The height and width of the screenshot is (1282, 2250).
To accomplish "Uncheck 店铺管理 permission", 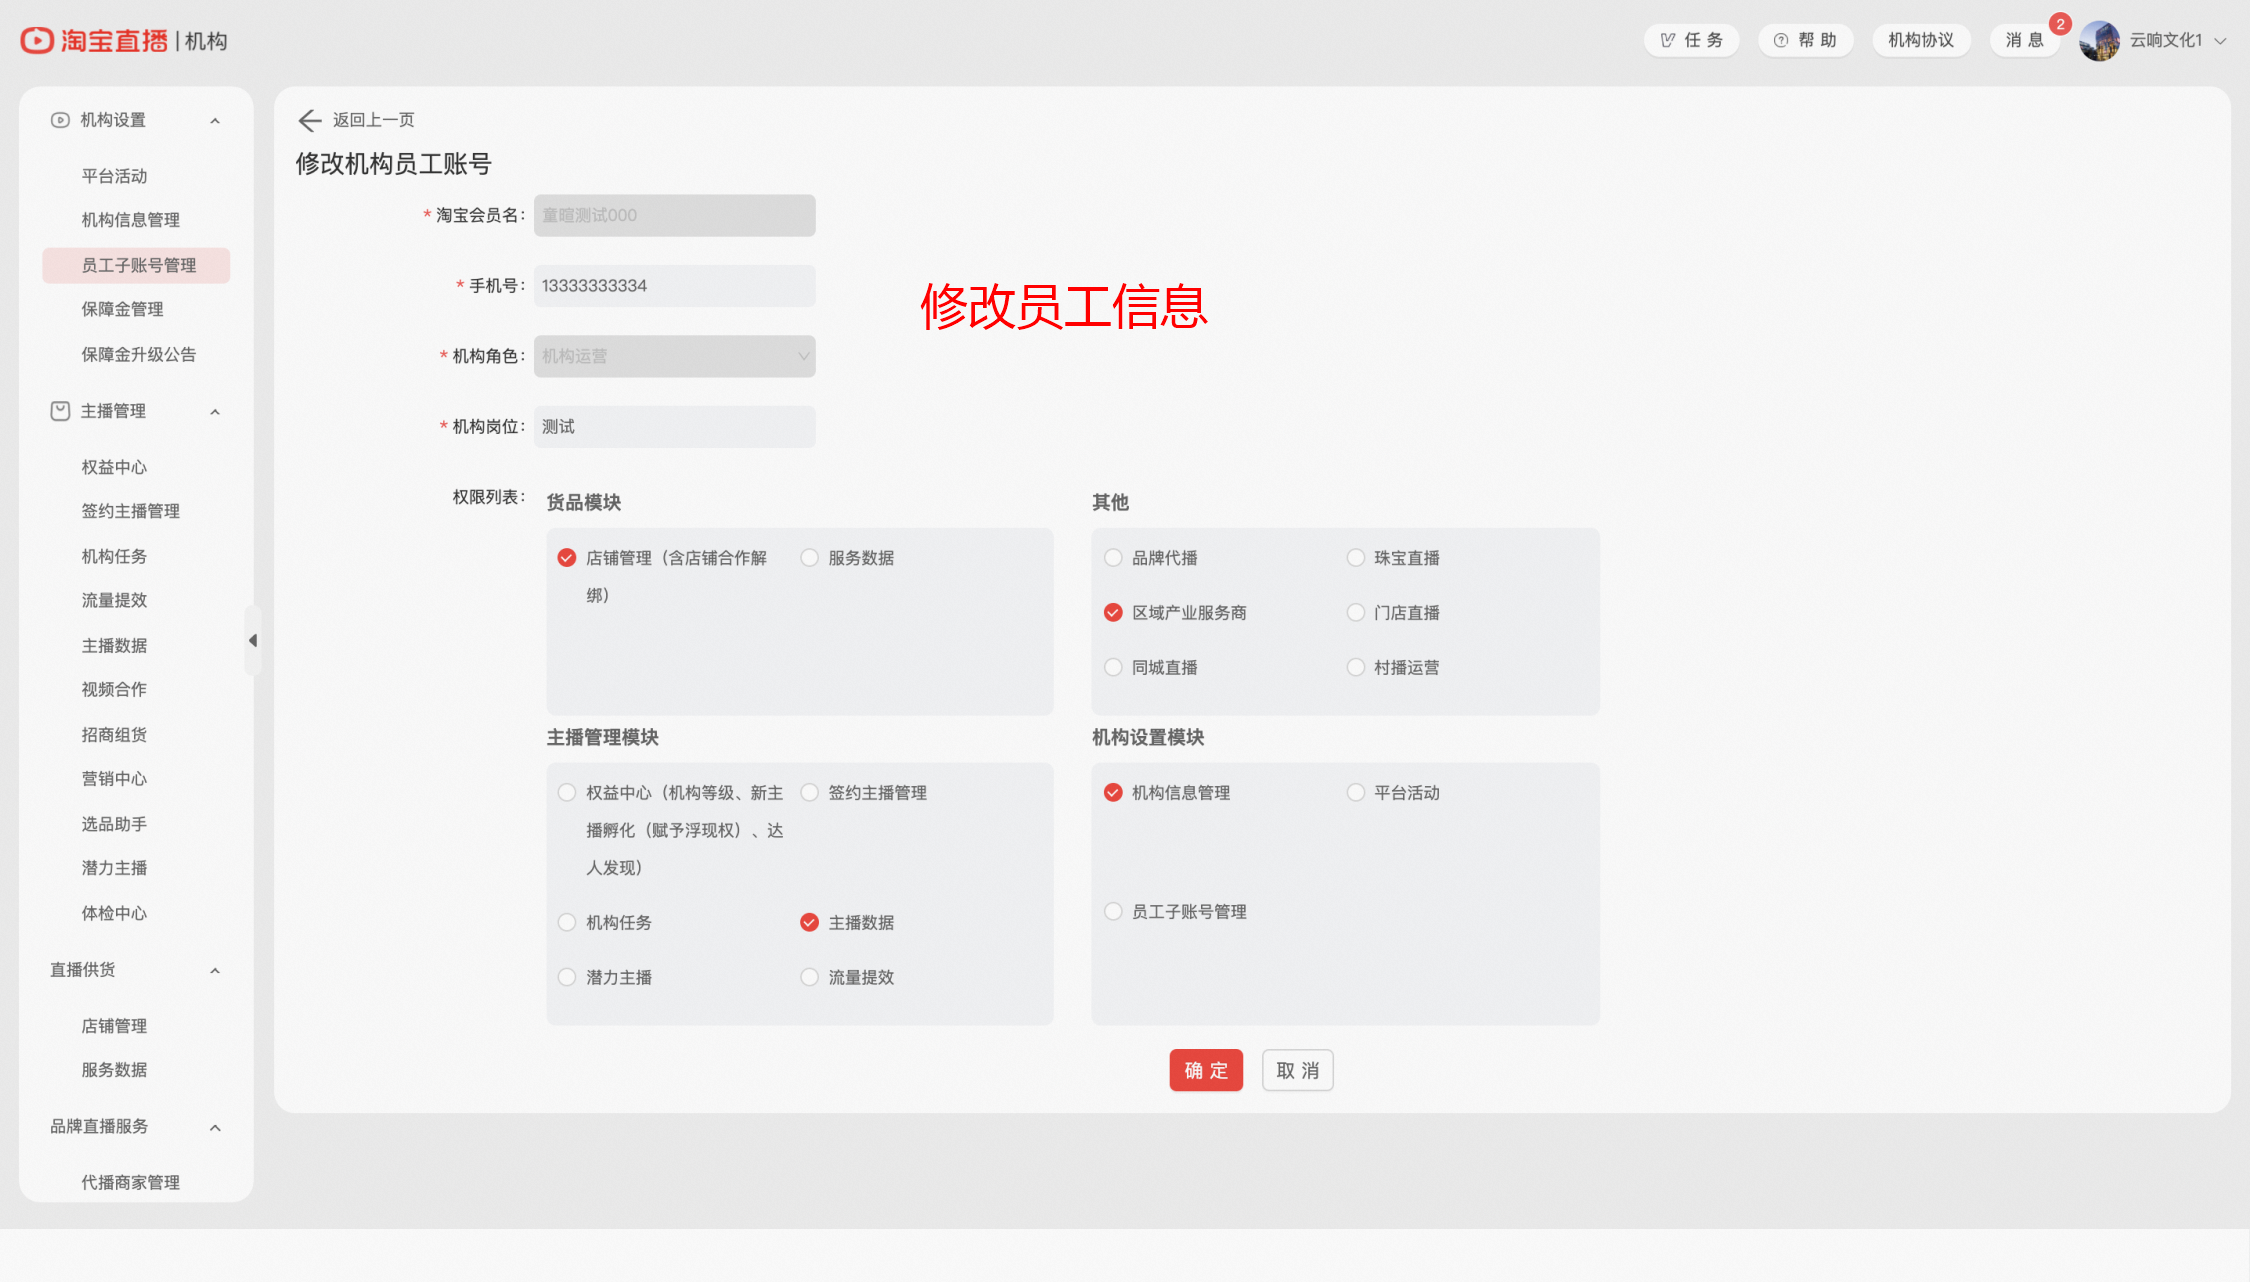I will coord(567,558).
